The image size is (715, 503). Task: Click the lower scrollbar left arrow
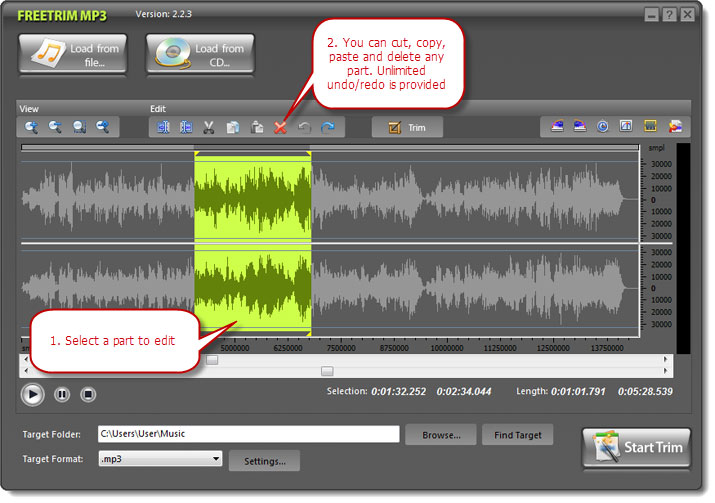pyautogui.click(x=26, y=370)
